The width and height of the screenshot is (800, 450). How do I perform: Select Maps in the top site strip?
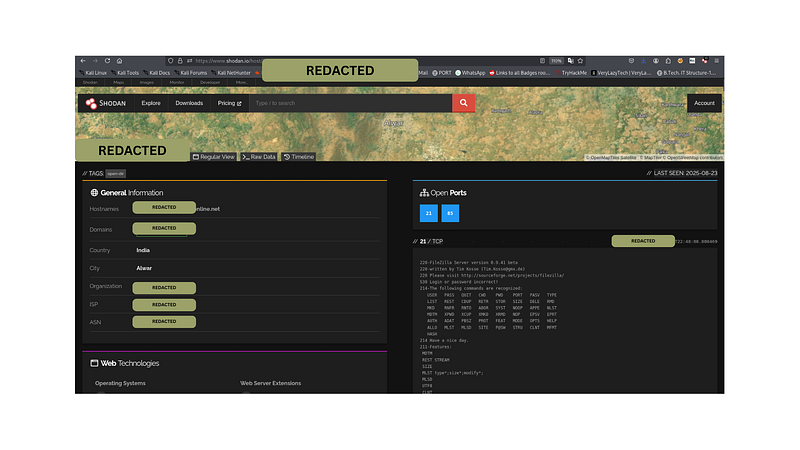118,82
